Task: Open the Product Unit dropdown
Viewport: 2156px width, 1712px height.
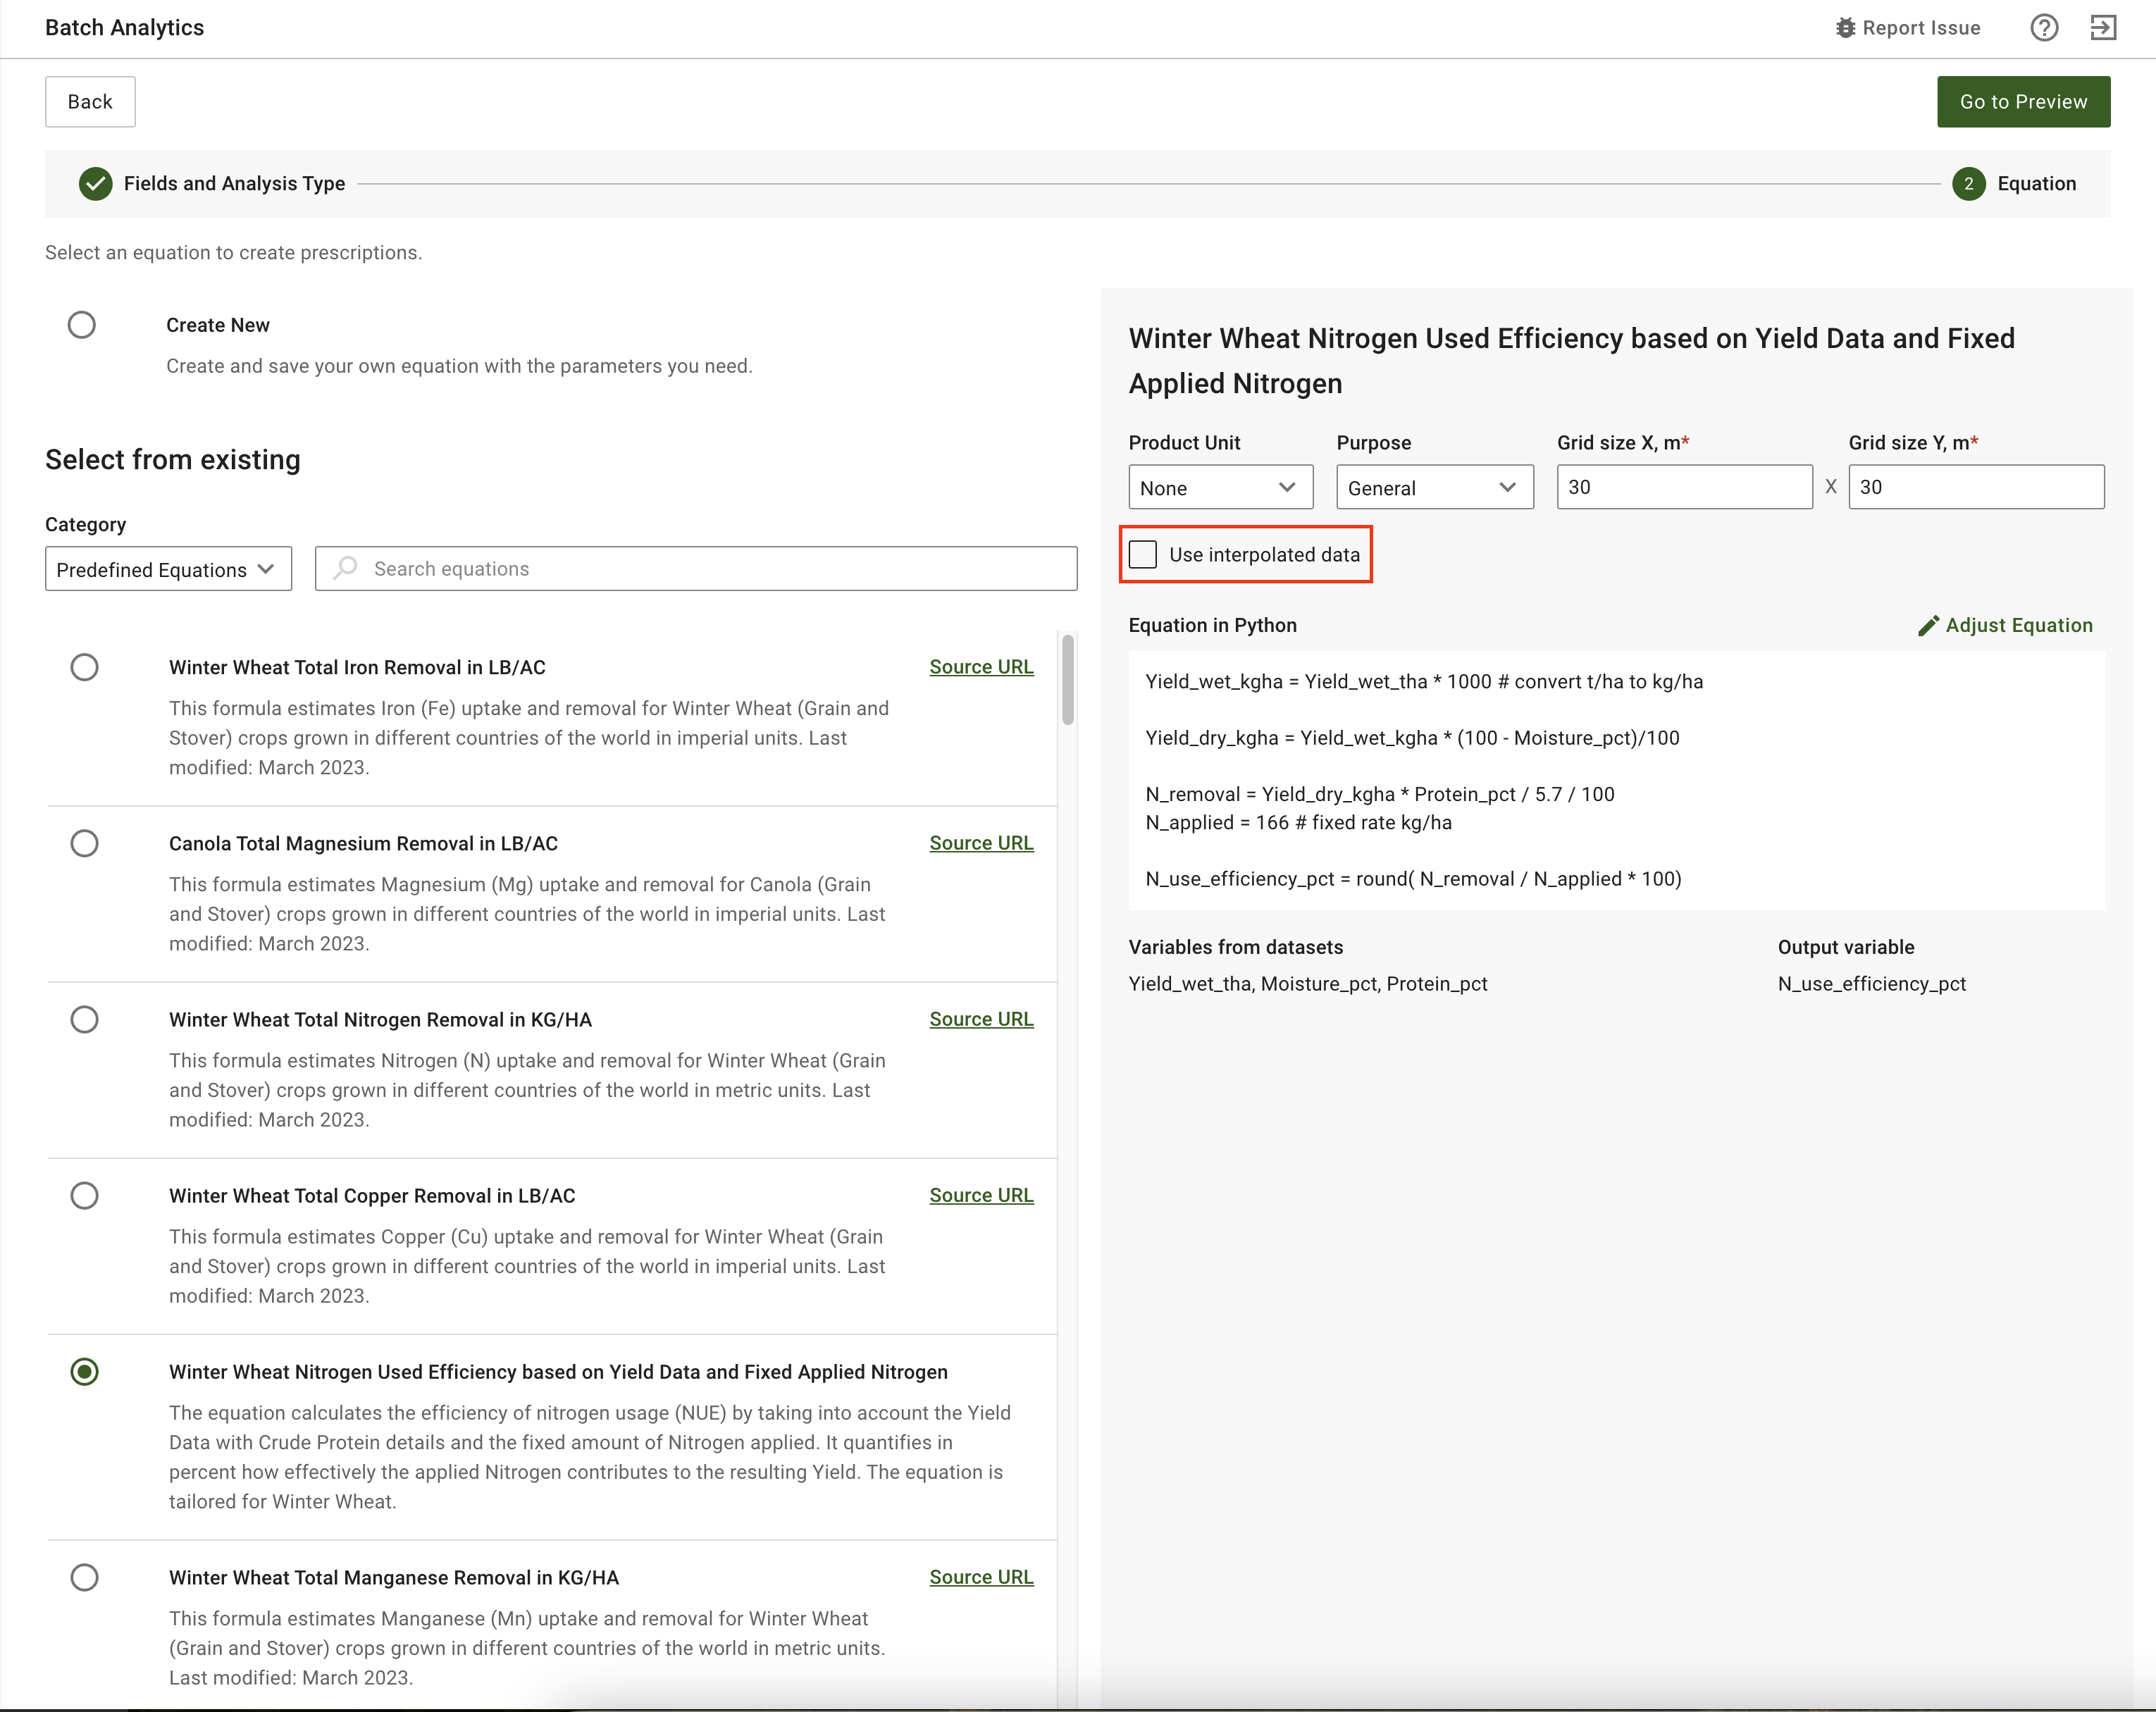Action: pos(1219,487)
